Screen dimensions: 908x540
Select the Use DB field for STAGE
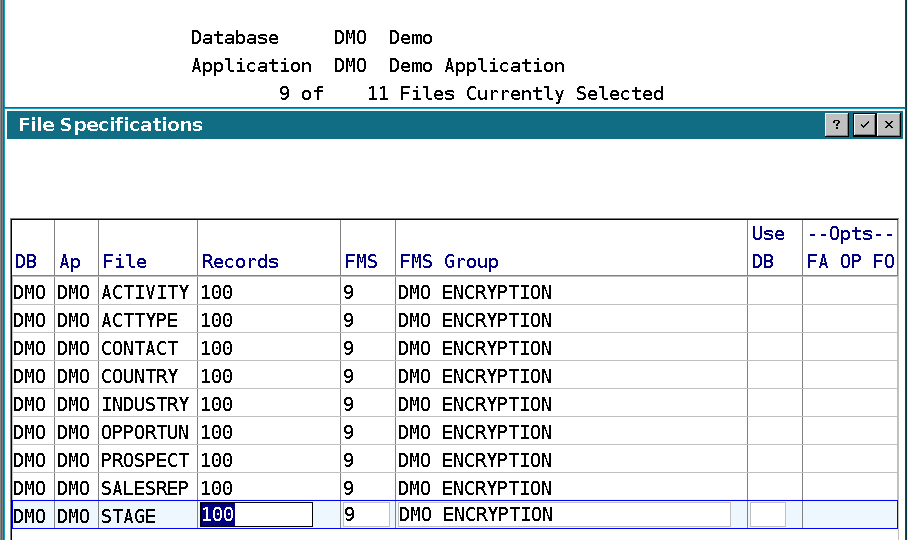click(x=768, y=515)
